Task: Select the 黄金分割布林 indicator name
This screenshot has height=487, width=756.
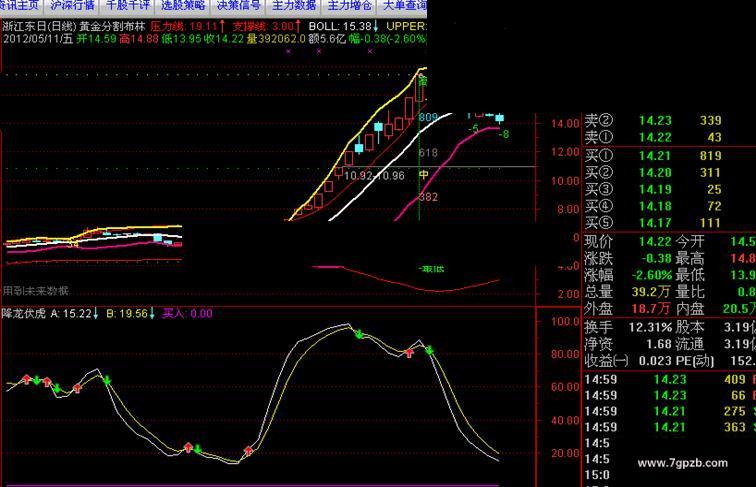Action: tap(113, 26)
